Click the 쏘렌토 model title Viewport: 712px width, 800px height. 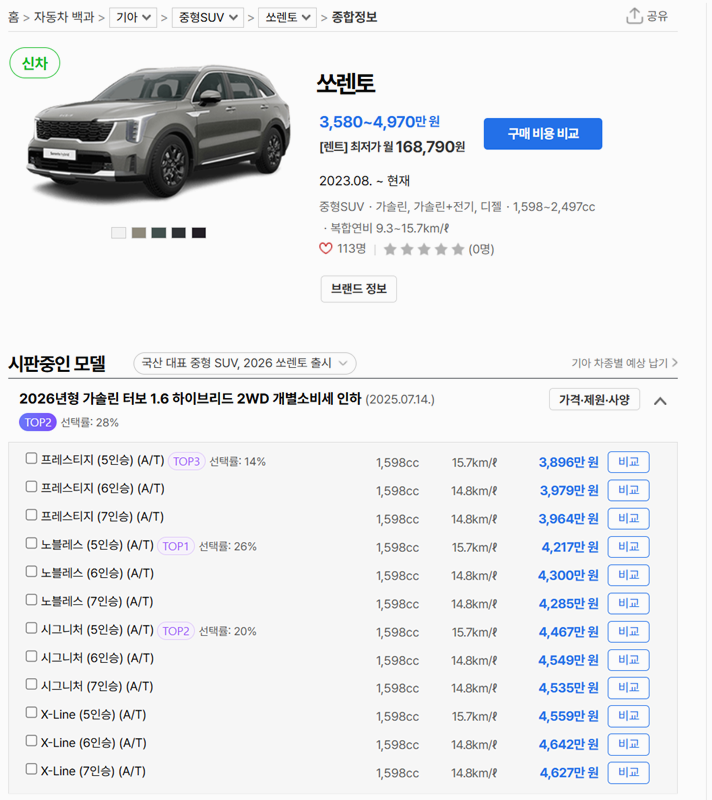[x=346, y=83]
